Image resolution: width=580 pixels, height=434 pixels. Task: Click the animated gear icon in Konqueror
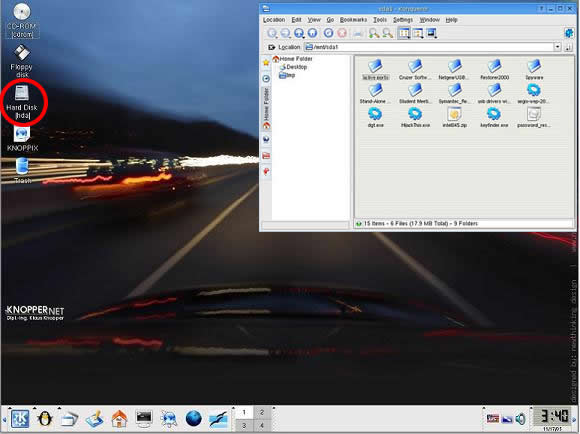(569, 33)
